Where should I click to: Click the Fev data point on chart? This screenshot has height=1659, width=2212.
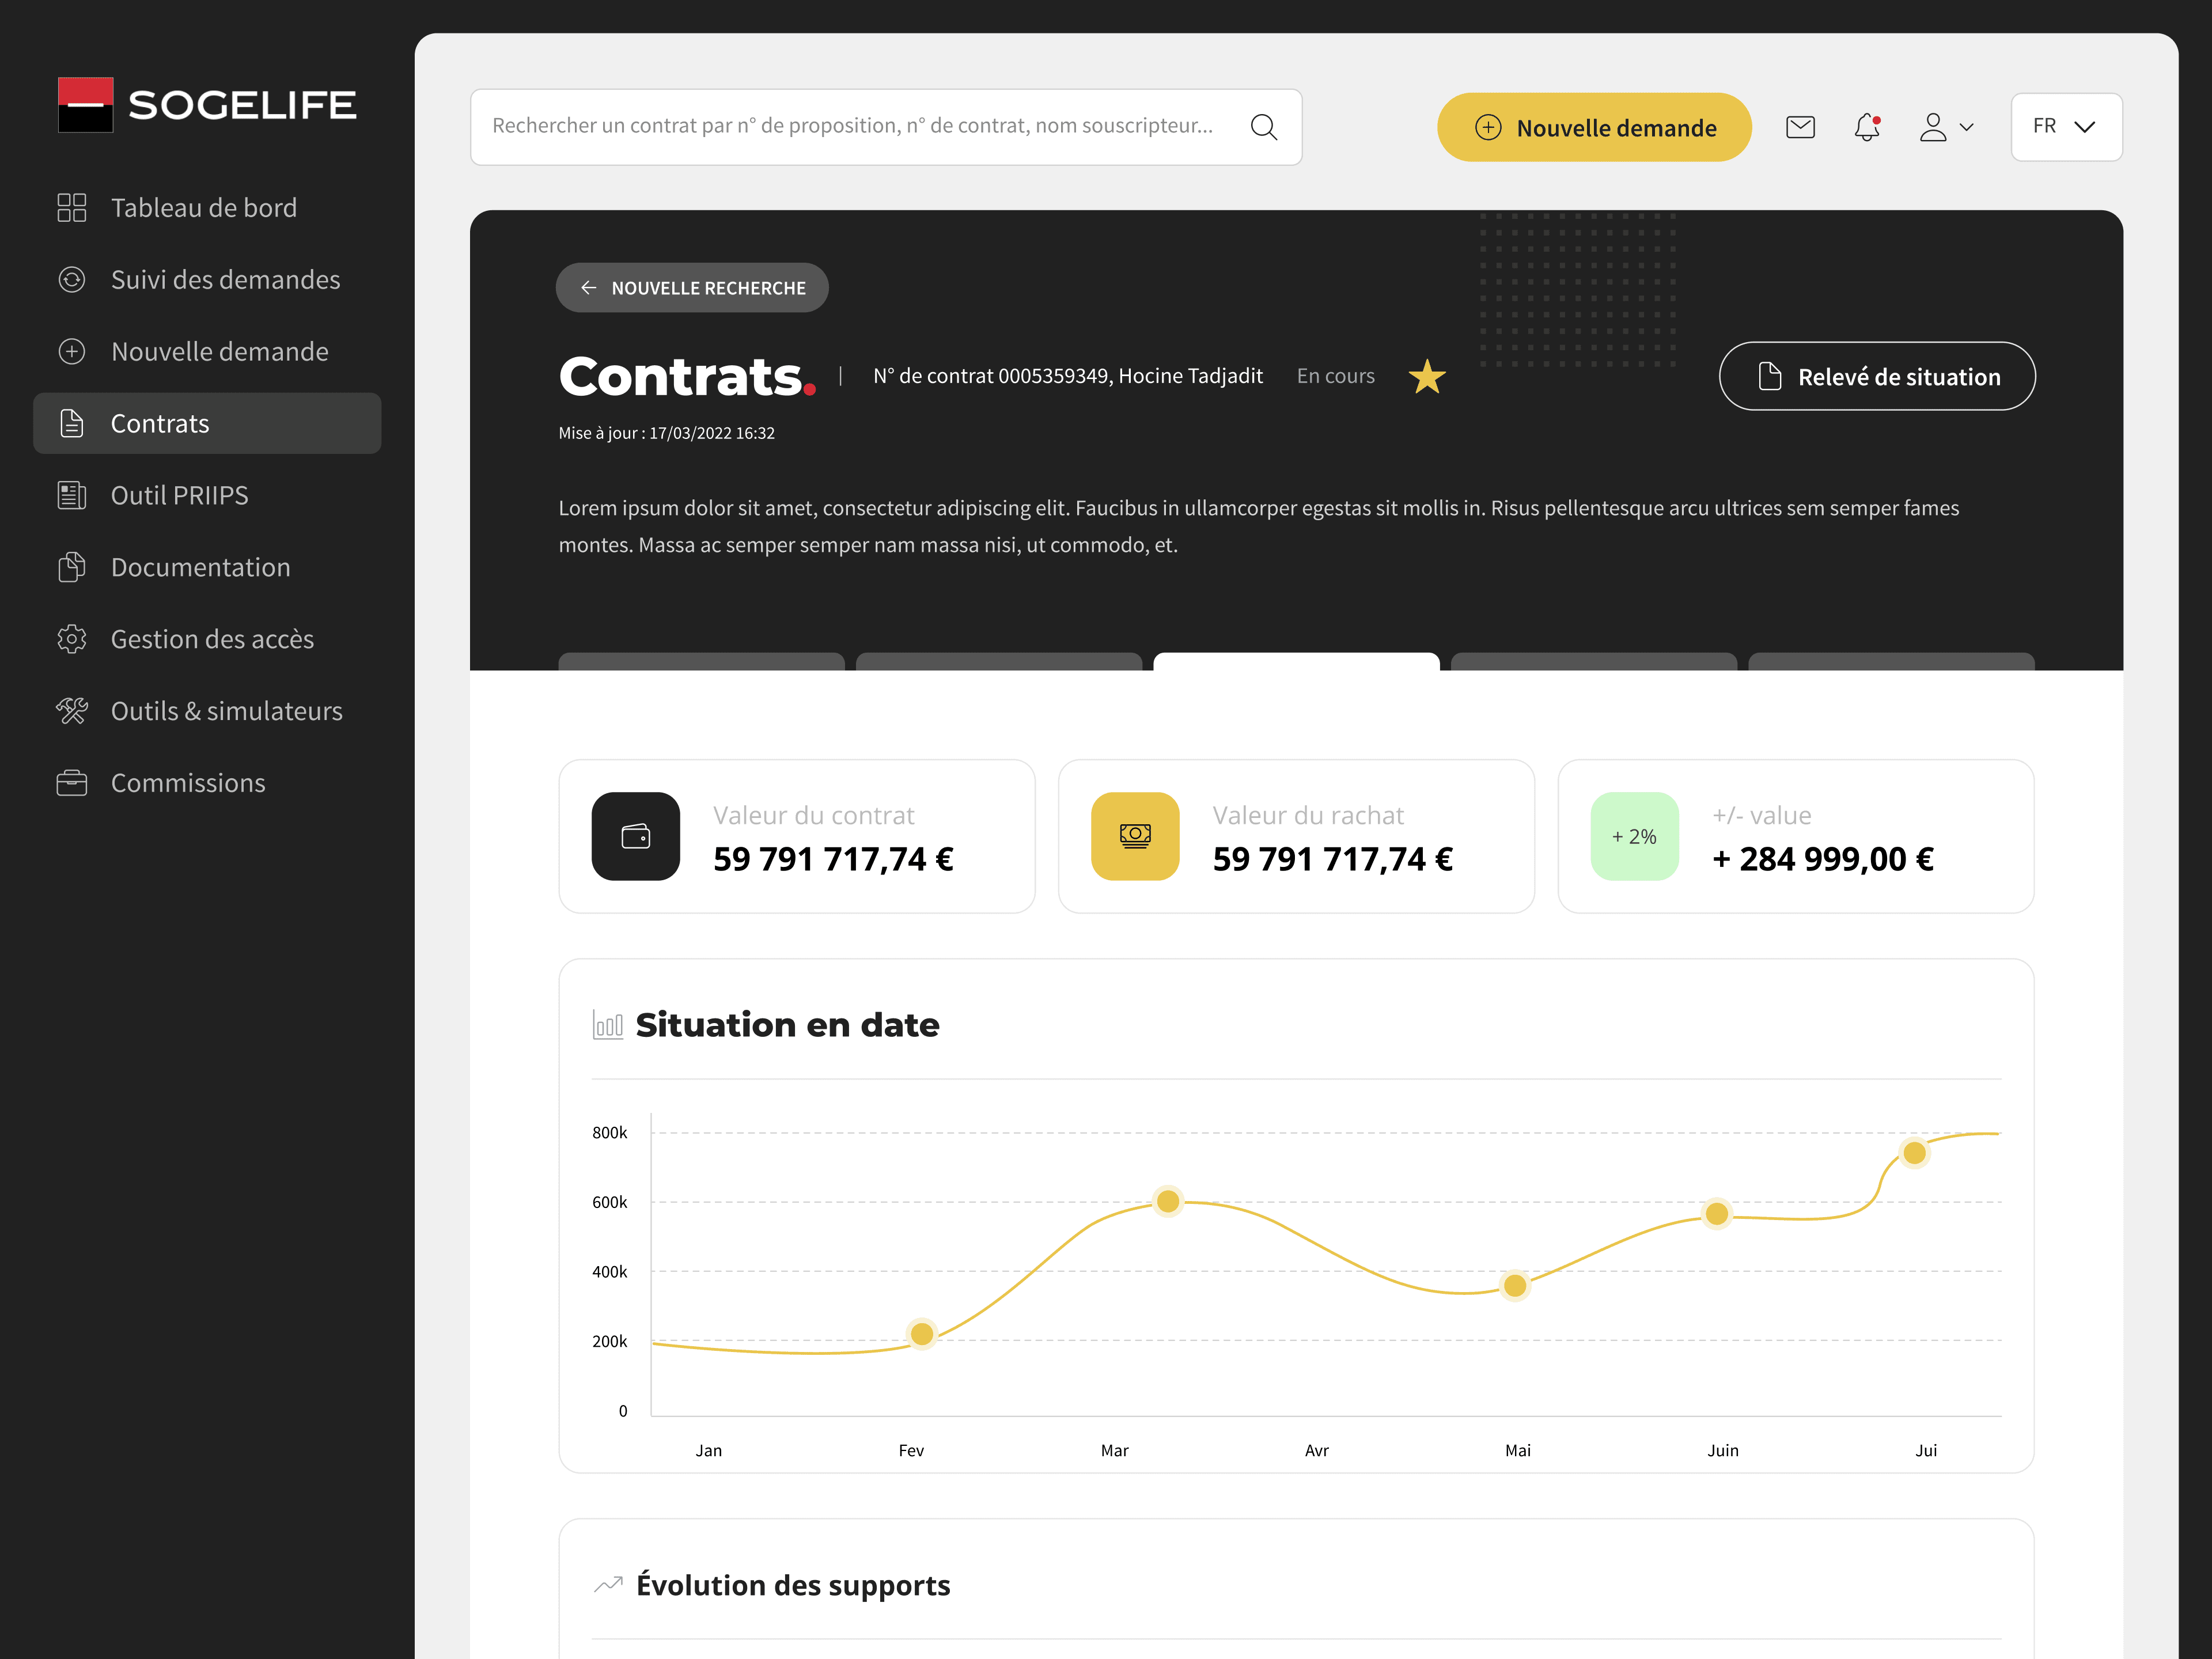(922, 1334)
